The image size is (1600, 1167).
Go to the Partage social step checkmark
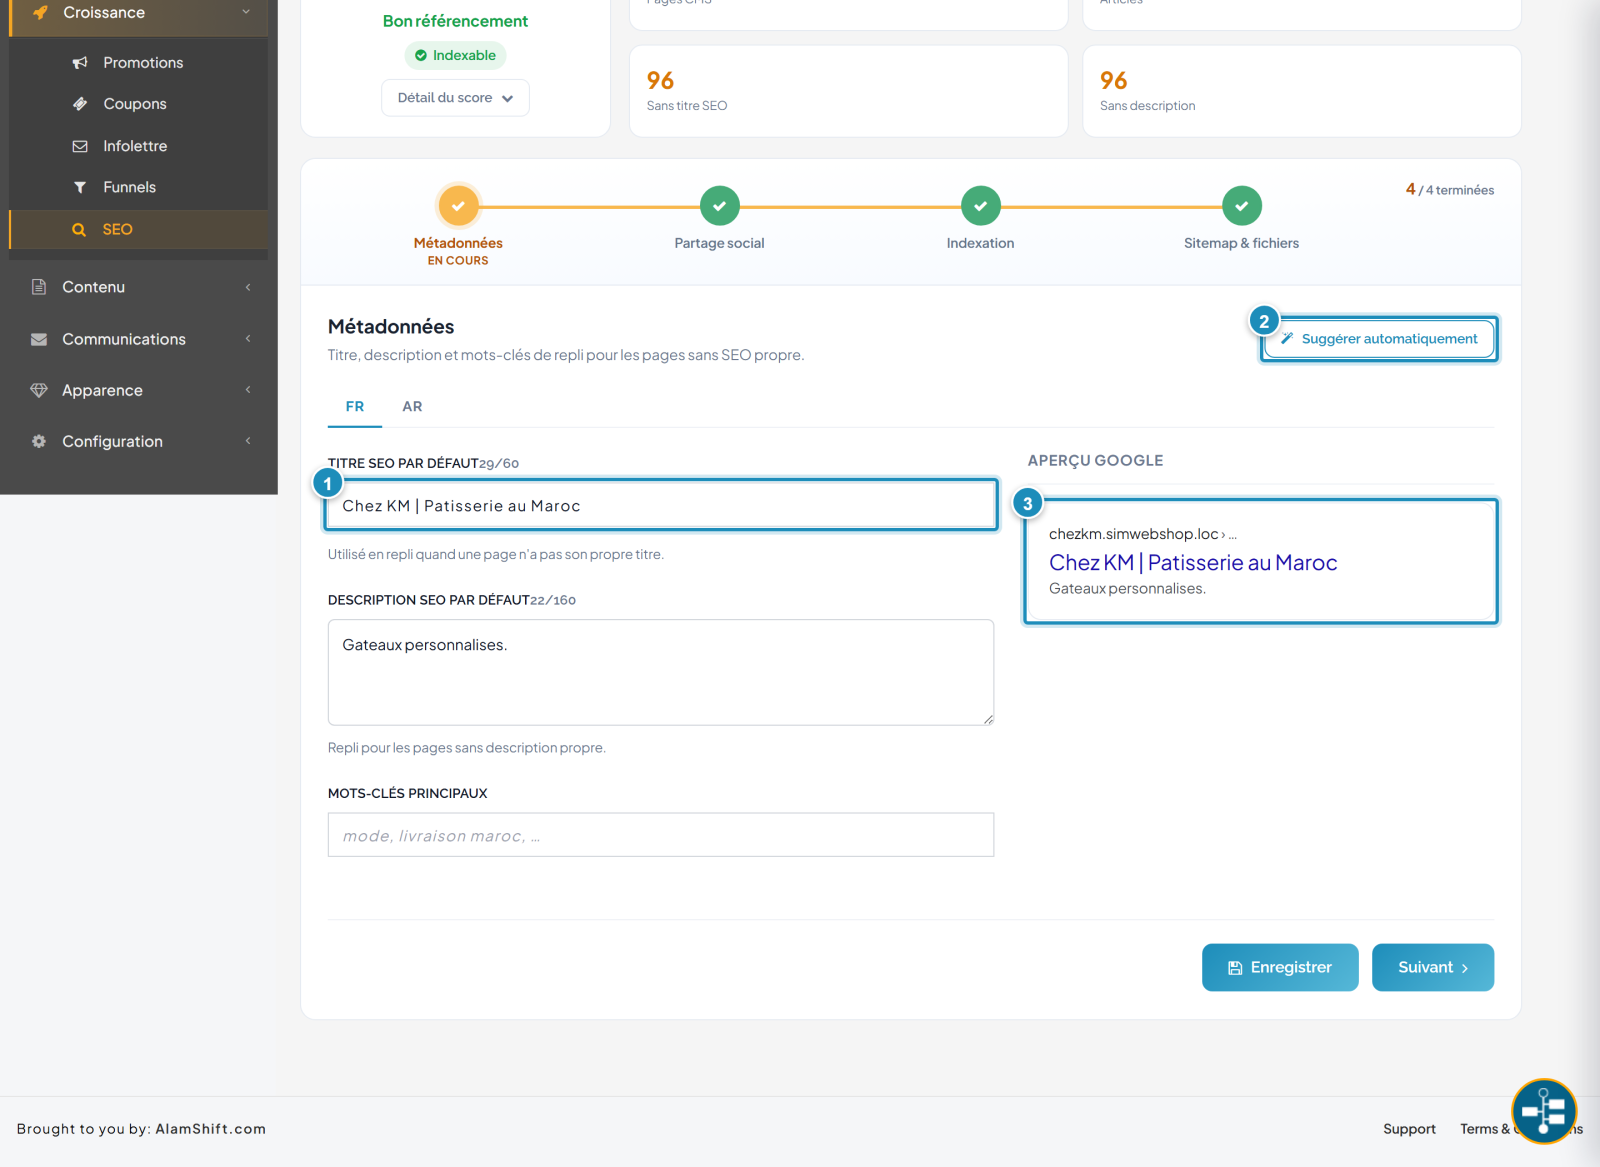pyautogui.click(x=719, y=206)
